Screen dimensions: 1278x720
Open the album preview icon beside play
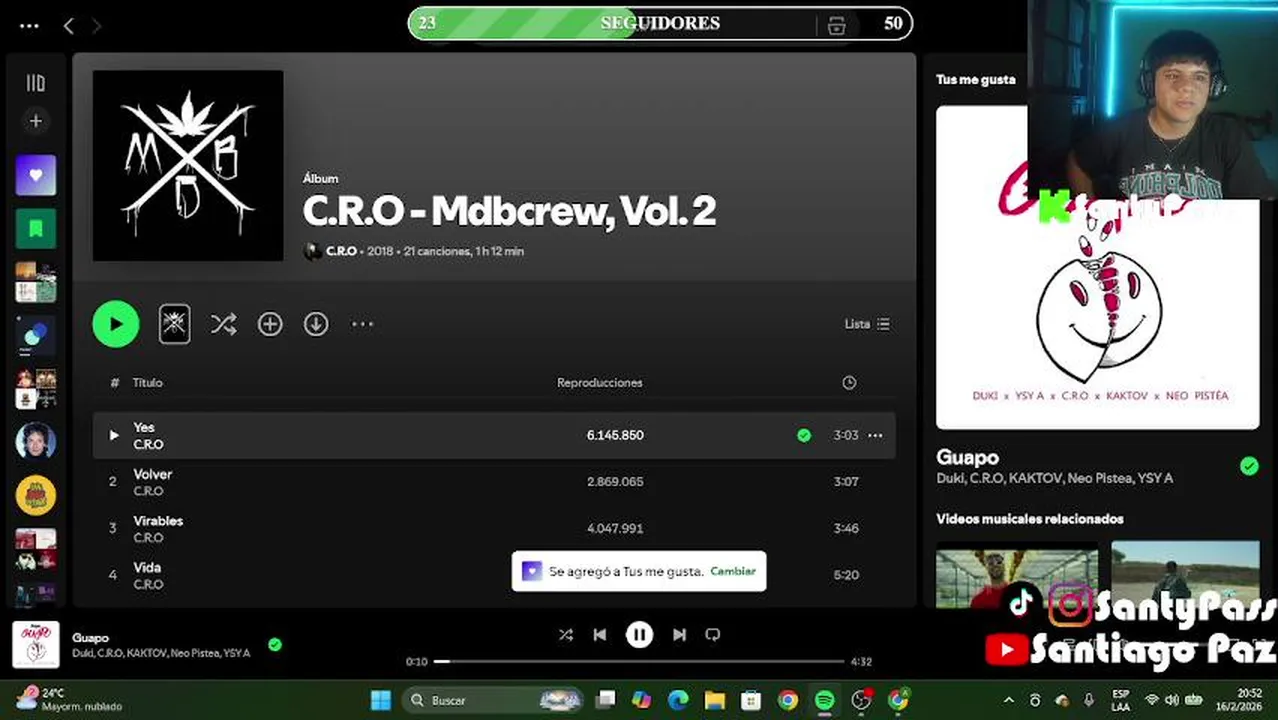tap(174, 324)
